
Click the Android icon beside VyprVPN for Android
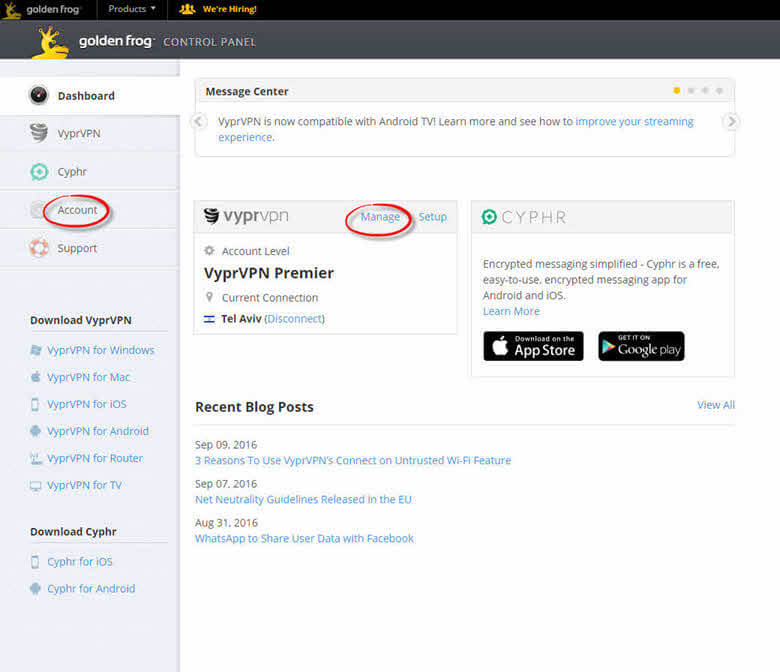[35, 431]
